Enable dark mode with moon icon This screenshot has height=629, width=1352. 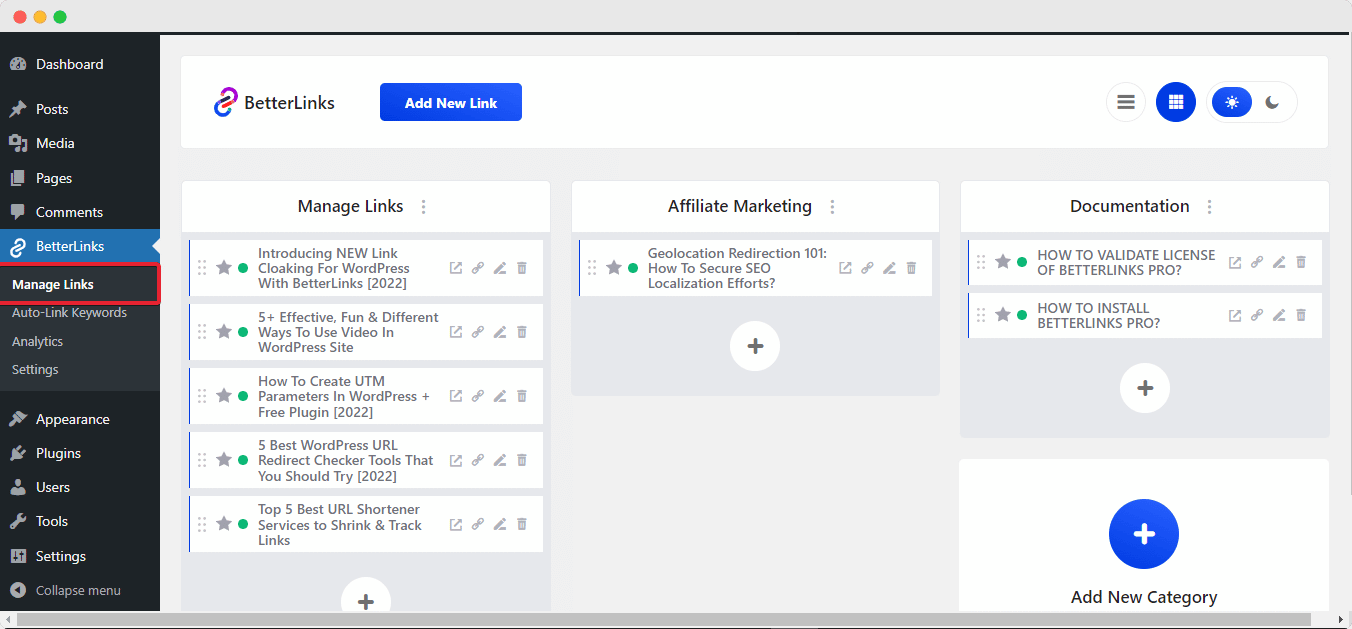click(1272, 102)
